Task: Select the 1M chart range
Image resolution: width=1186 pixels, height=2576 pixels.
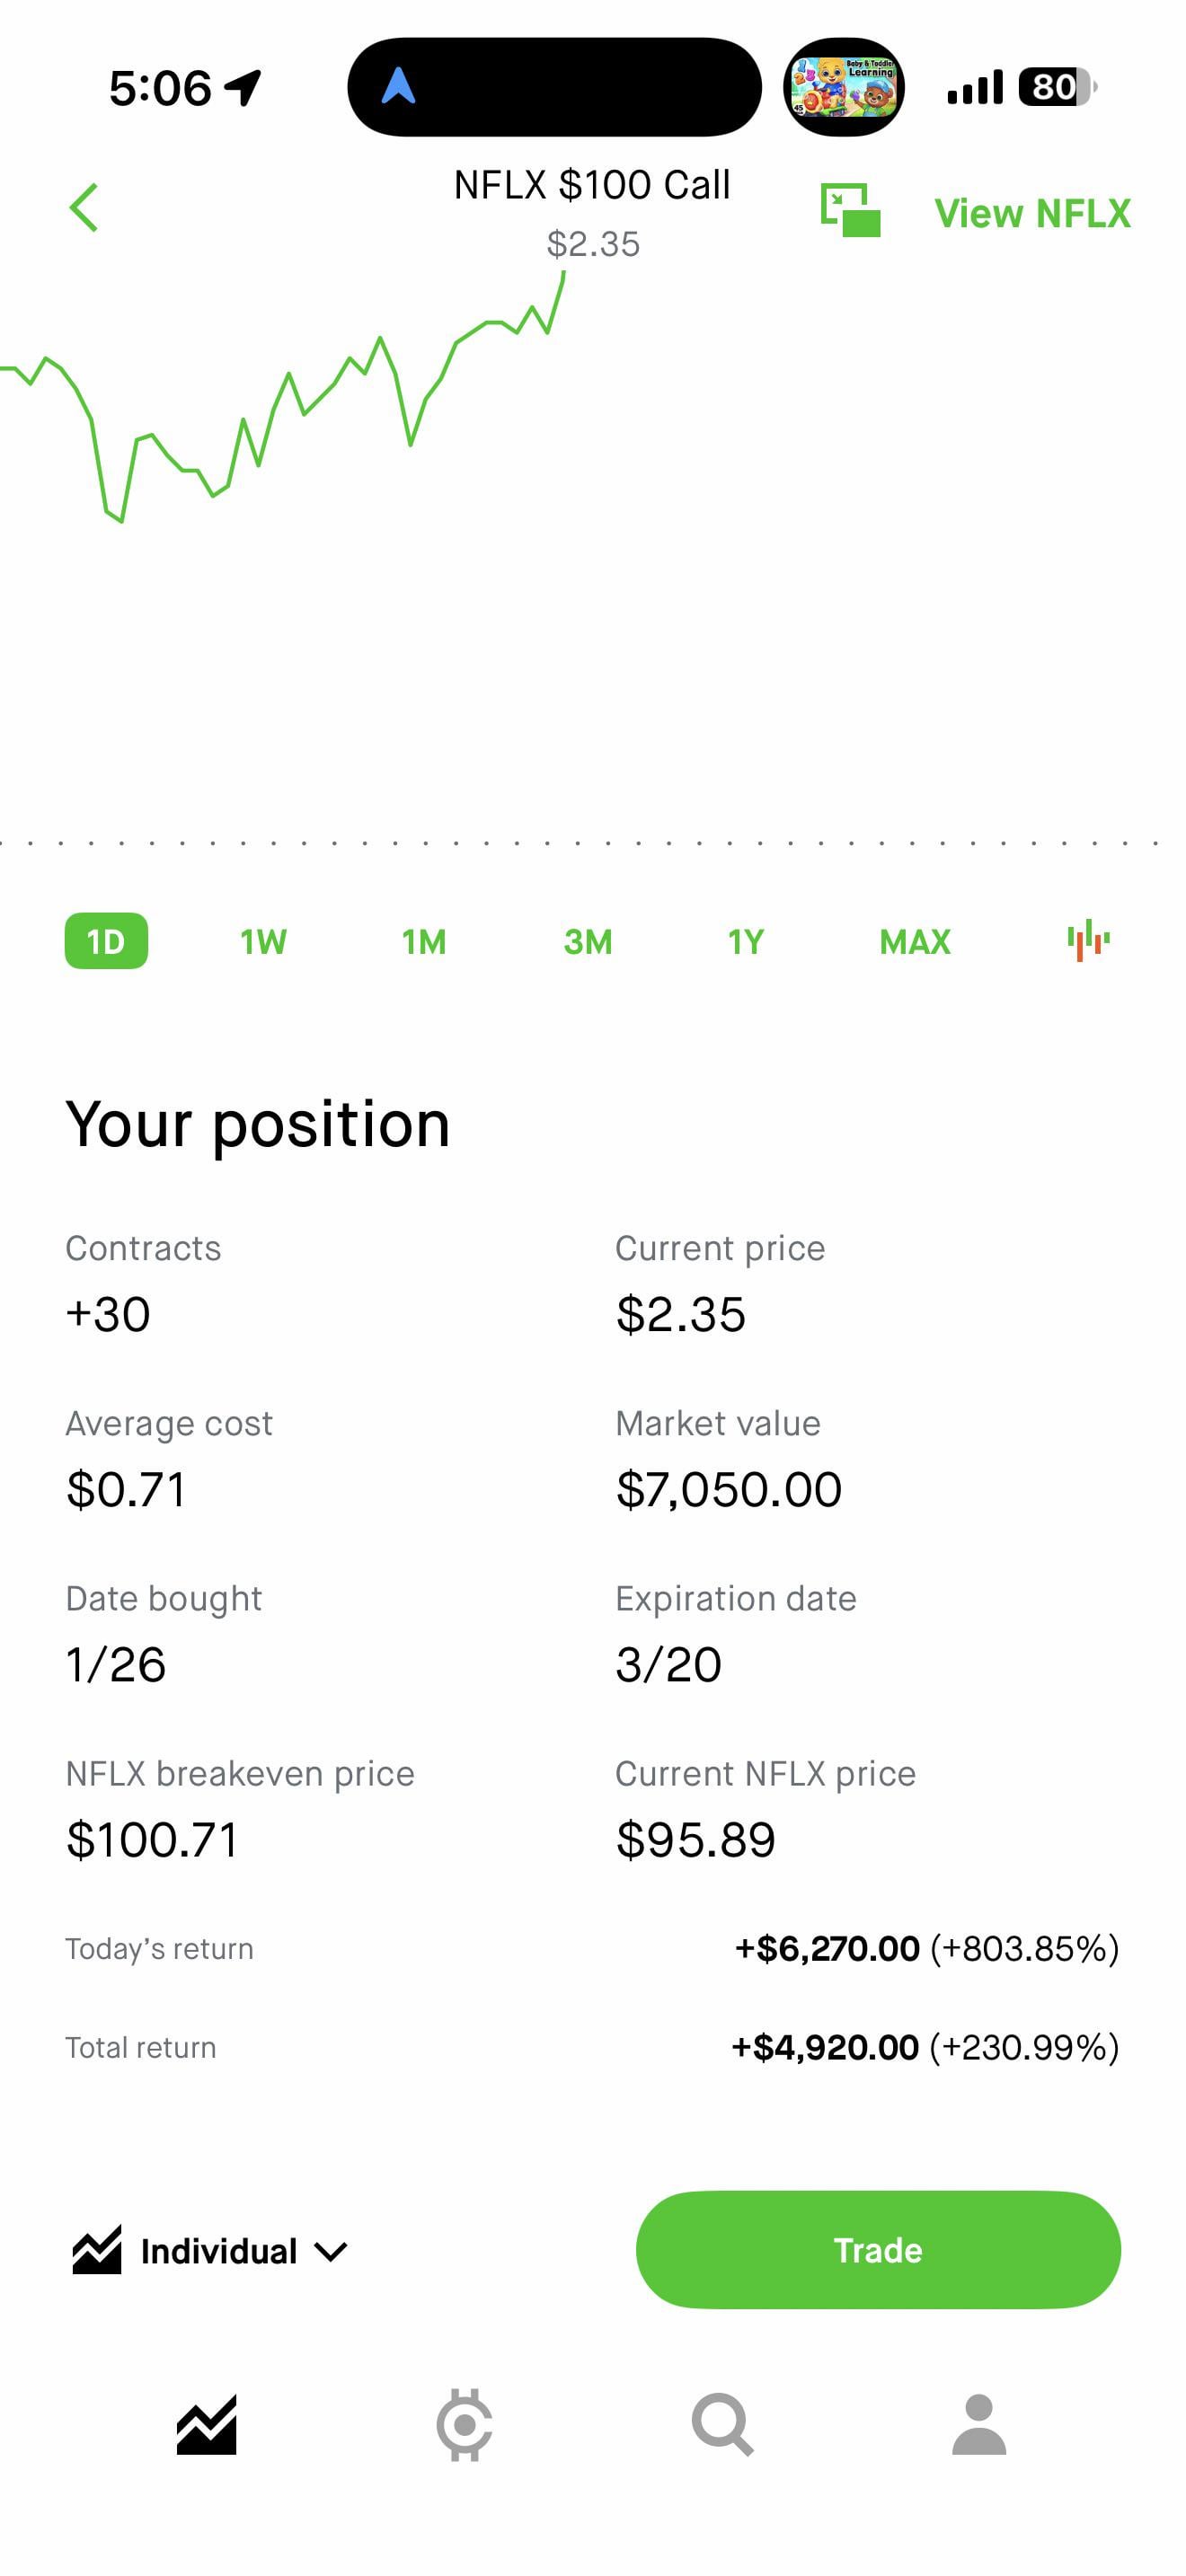Action: [424, 941]
